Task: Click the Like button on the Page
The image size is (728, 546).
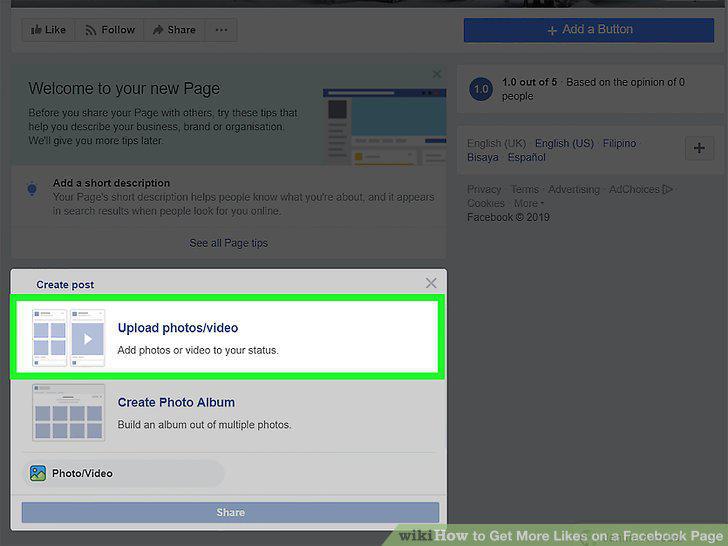Action: 48,30
